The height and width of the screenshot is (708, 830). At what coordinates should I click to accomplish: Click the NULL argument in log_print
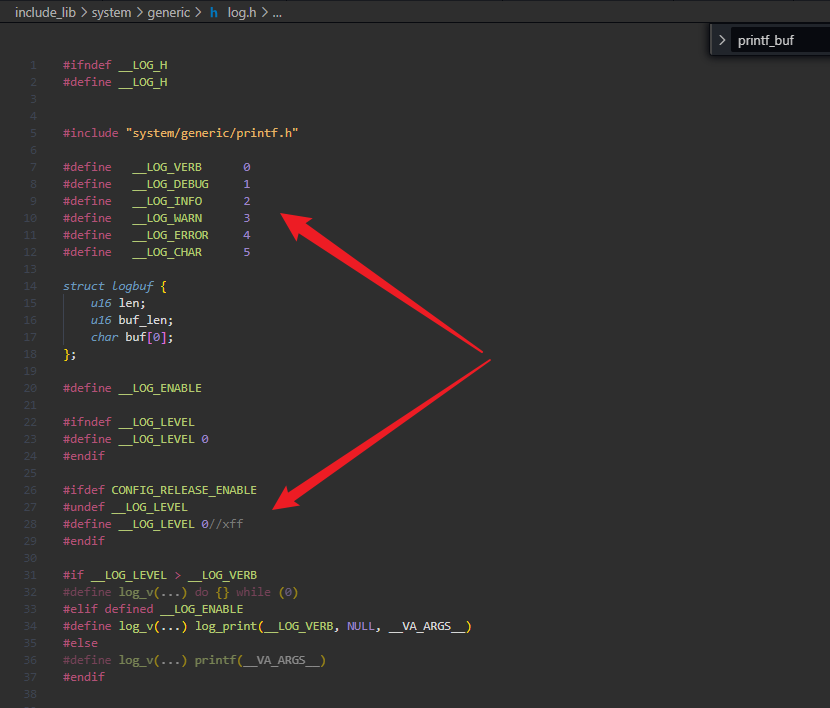tap(361, 626)
